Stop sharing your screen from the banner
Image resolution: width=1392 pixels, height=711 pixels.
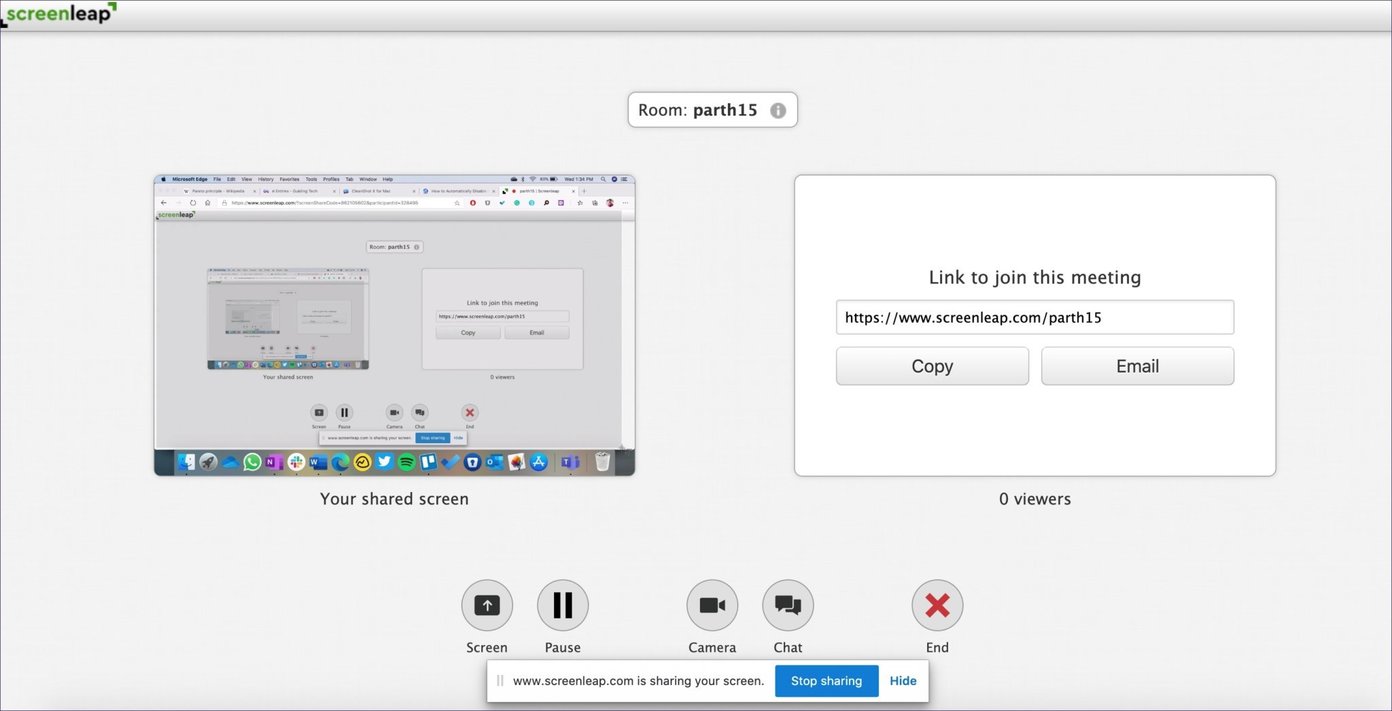pos(826,680)
